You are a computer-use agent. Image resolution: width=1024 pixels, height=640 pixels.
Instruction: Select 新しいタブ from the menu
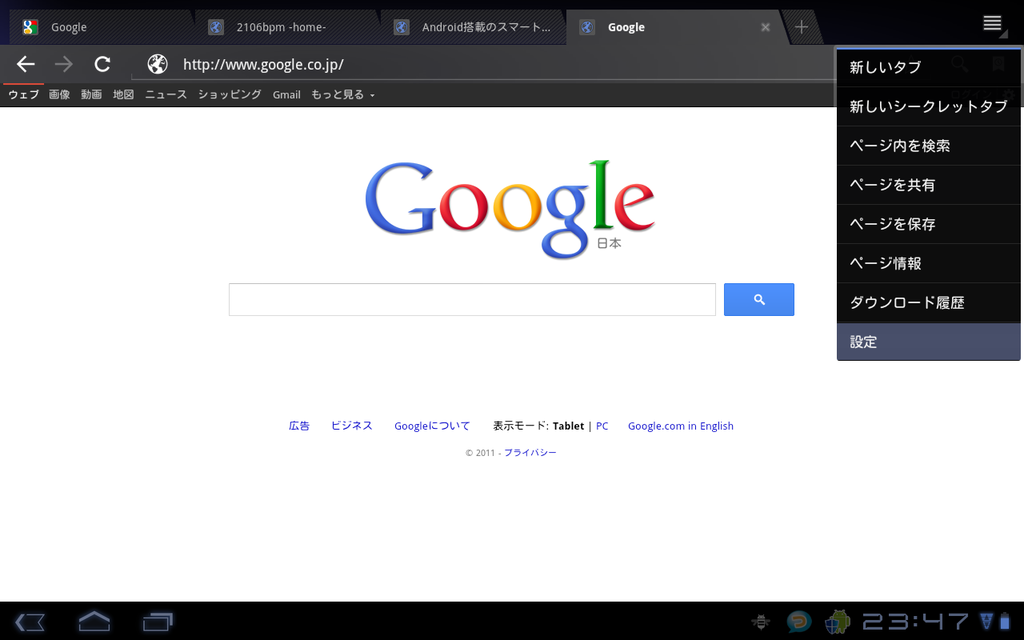click(928, 67)
